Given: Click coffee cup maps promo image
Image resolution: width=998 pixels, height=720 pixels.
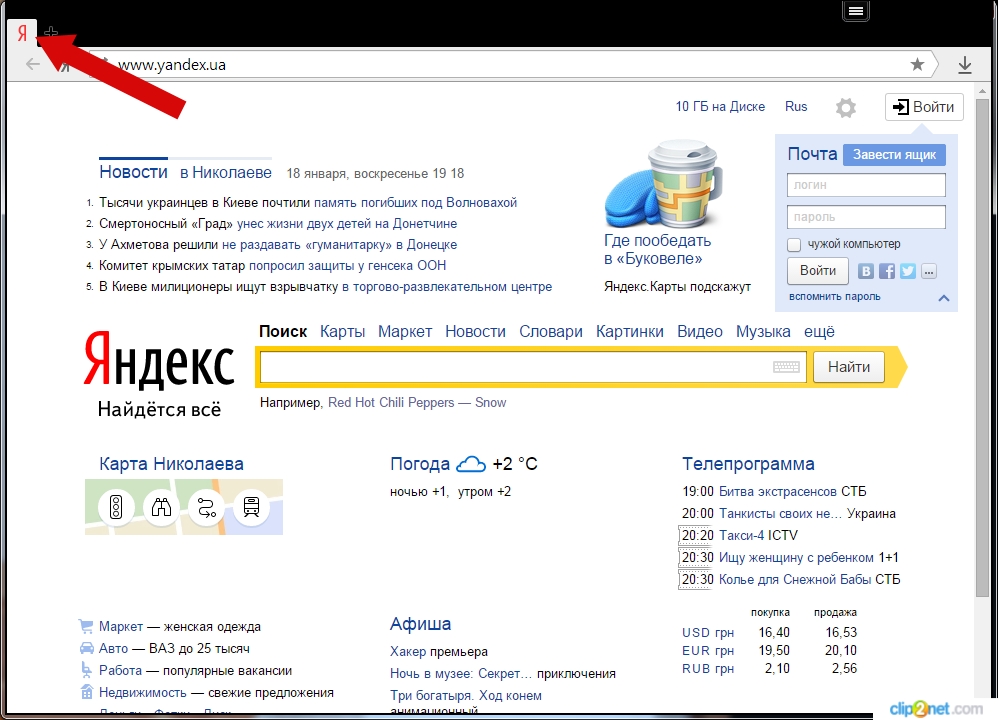Looking at the screenshot, I should click(664, 185).
